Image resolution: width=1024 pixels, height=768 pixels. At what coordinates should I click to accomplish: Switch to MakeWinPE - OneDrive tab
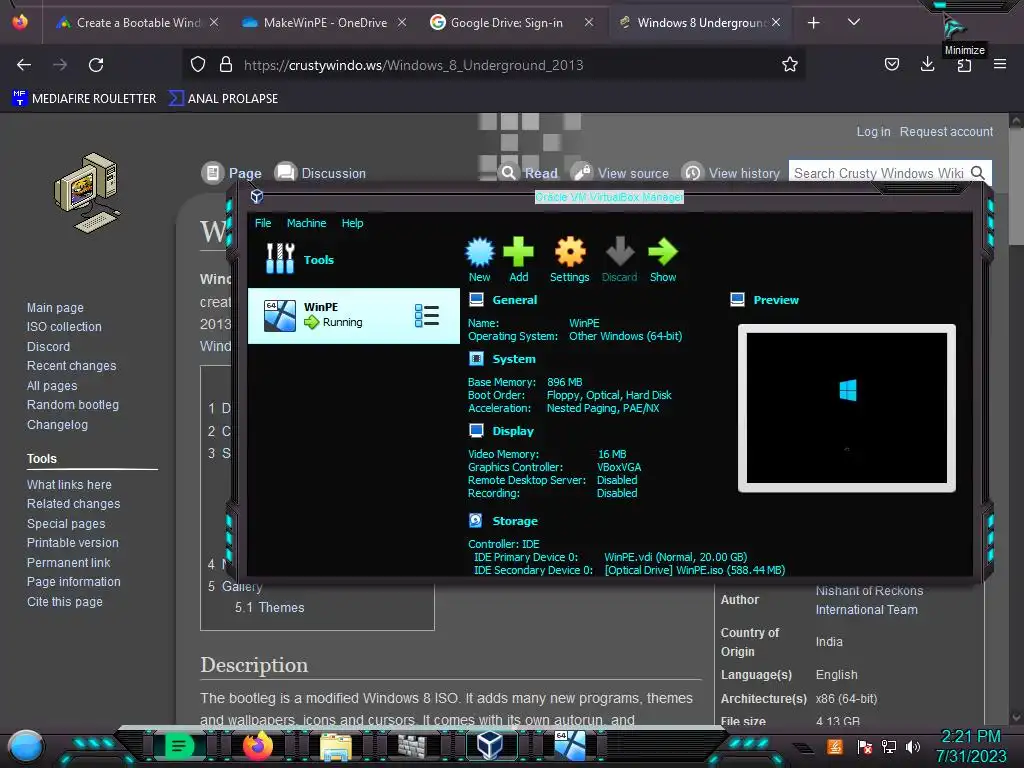325,22
